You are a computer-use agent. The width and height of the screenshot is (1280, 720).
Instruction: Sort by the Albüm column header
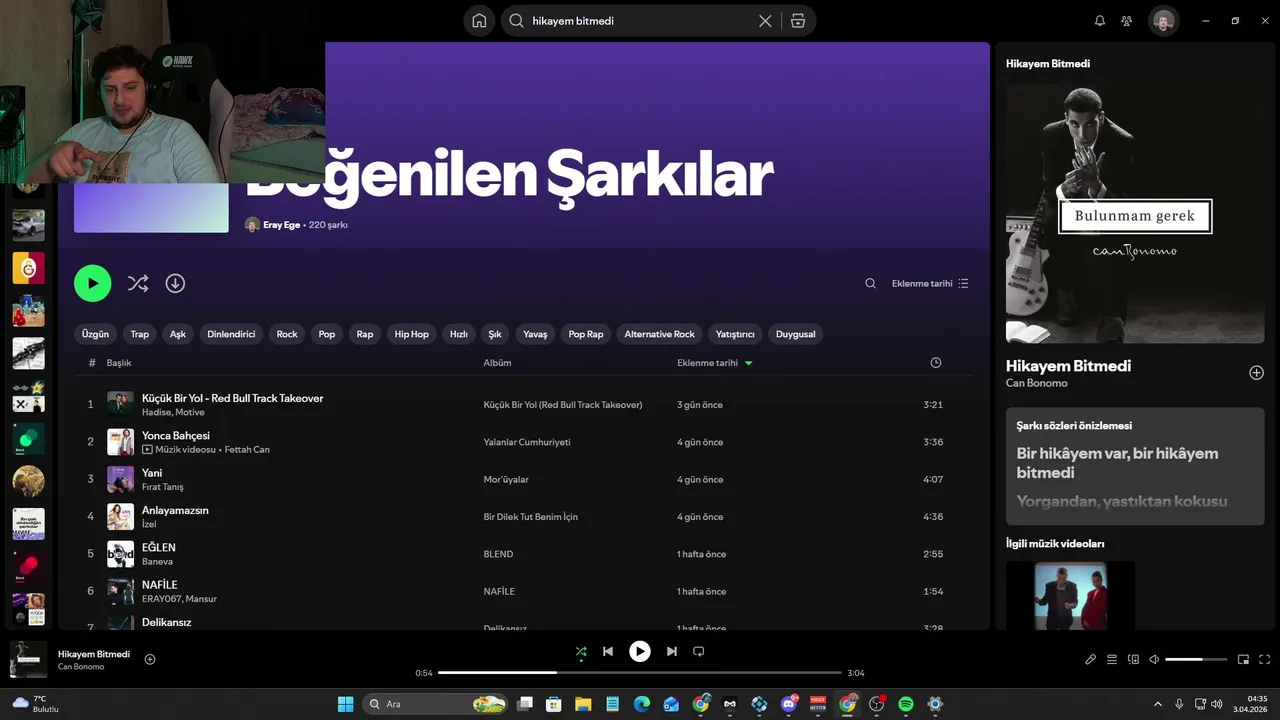pos(497,363)
